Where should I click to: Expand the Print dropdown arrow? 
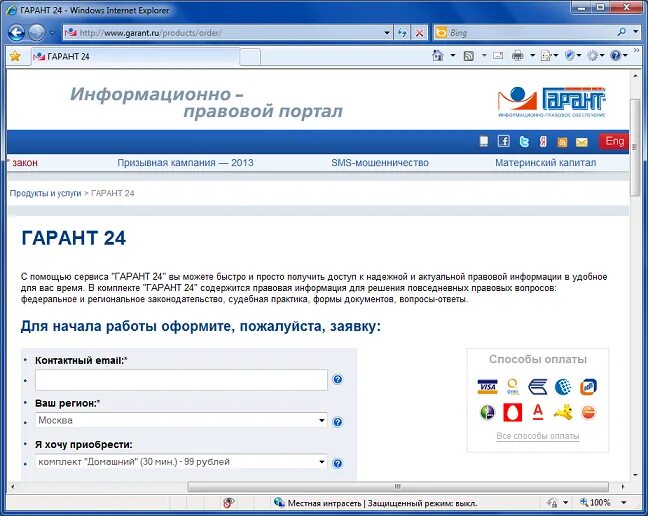[x=533, y=55]
